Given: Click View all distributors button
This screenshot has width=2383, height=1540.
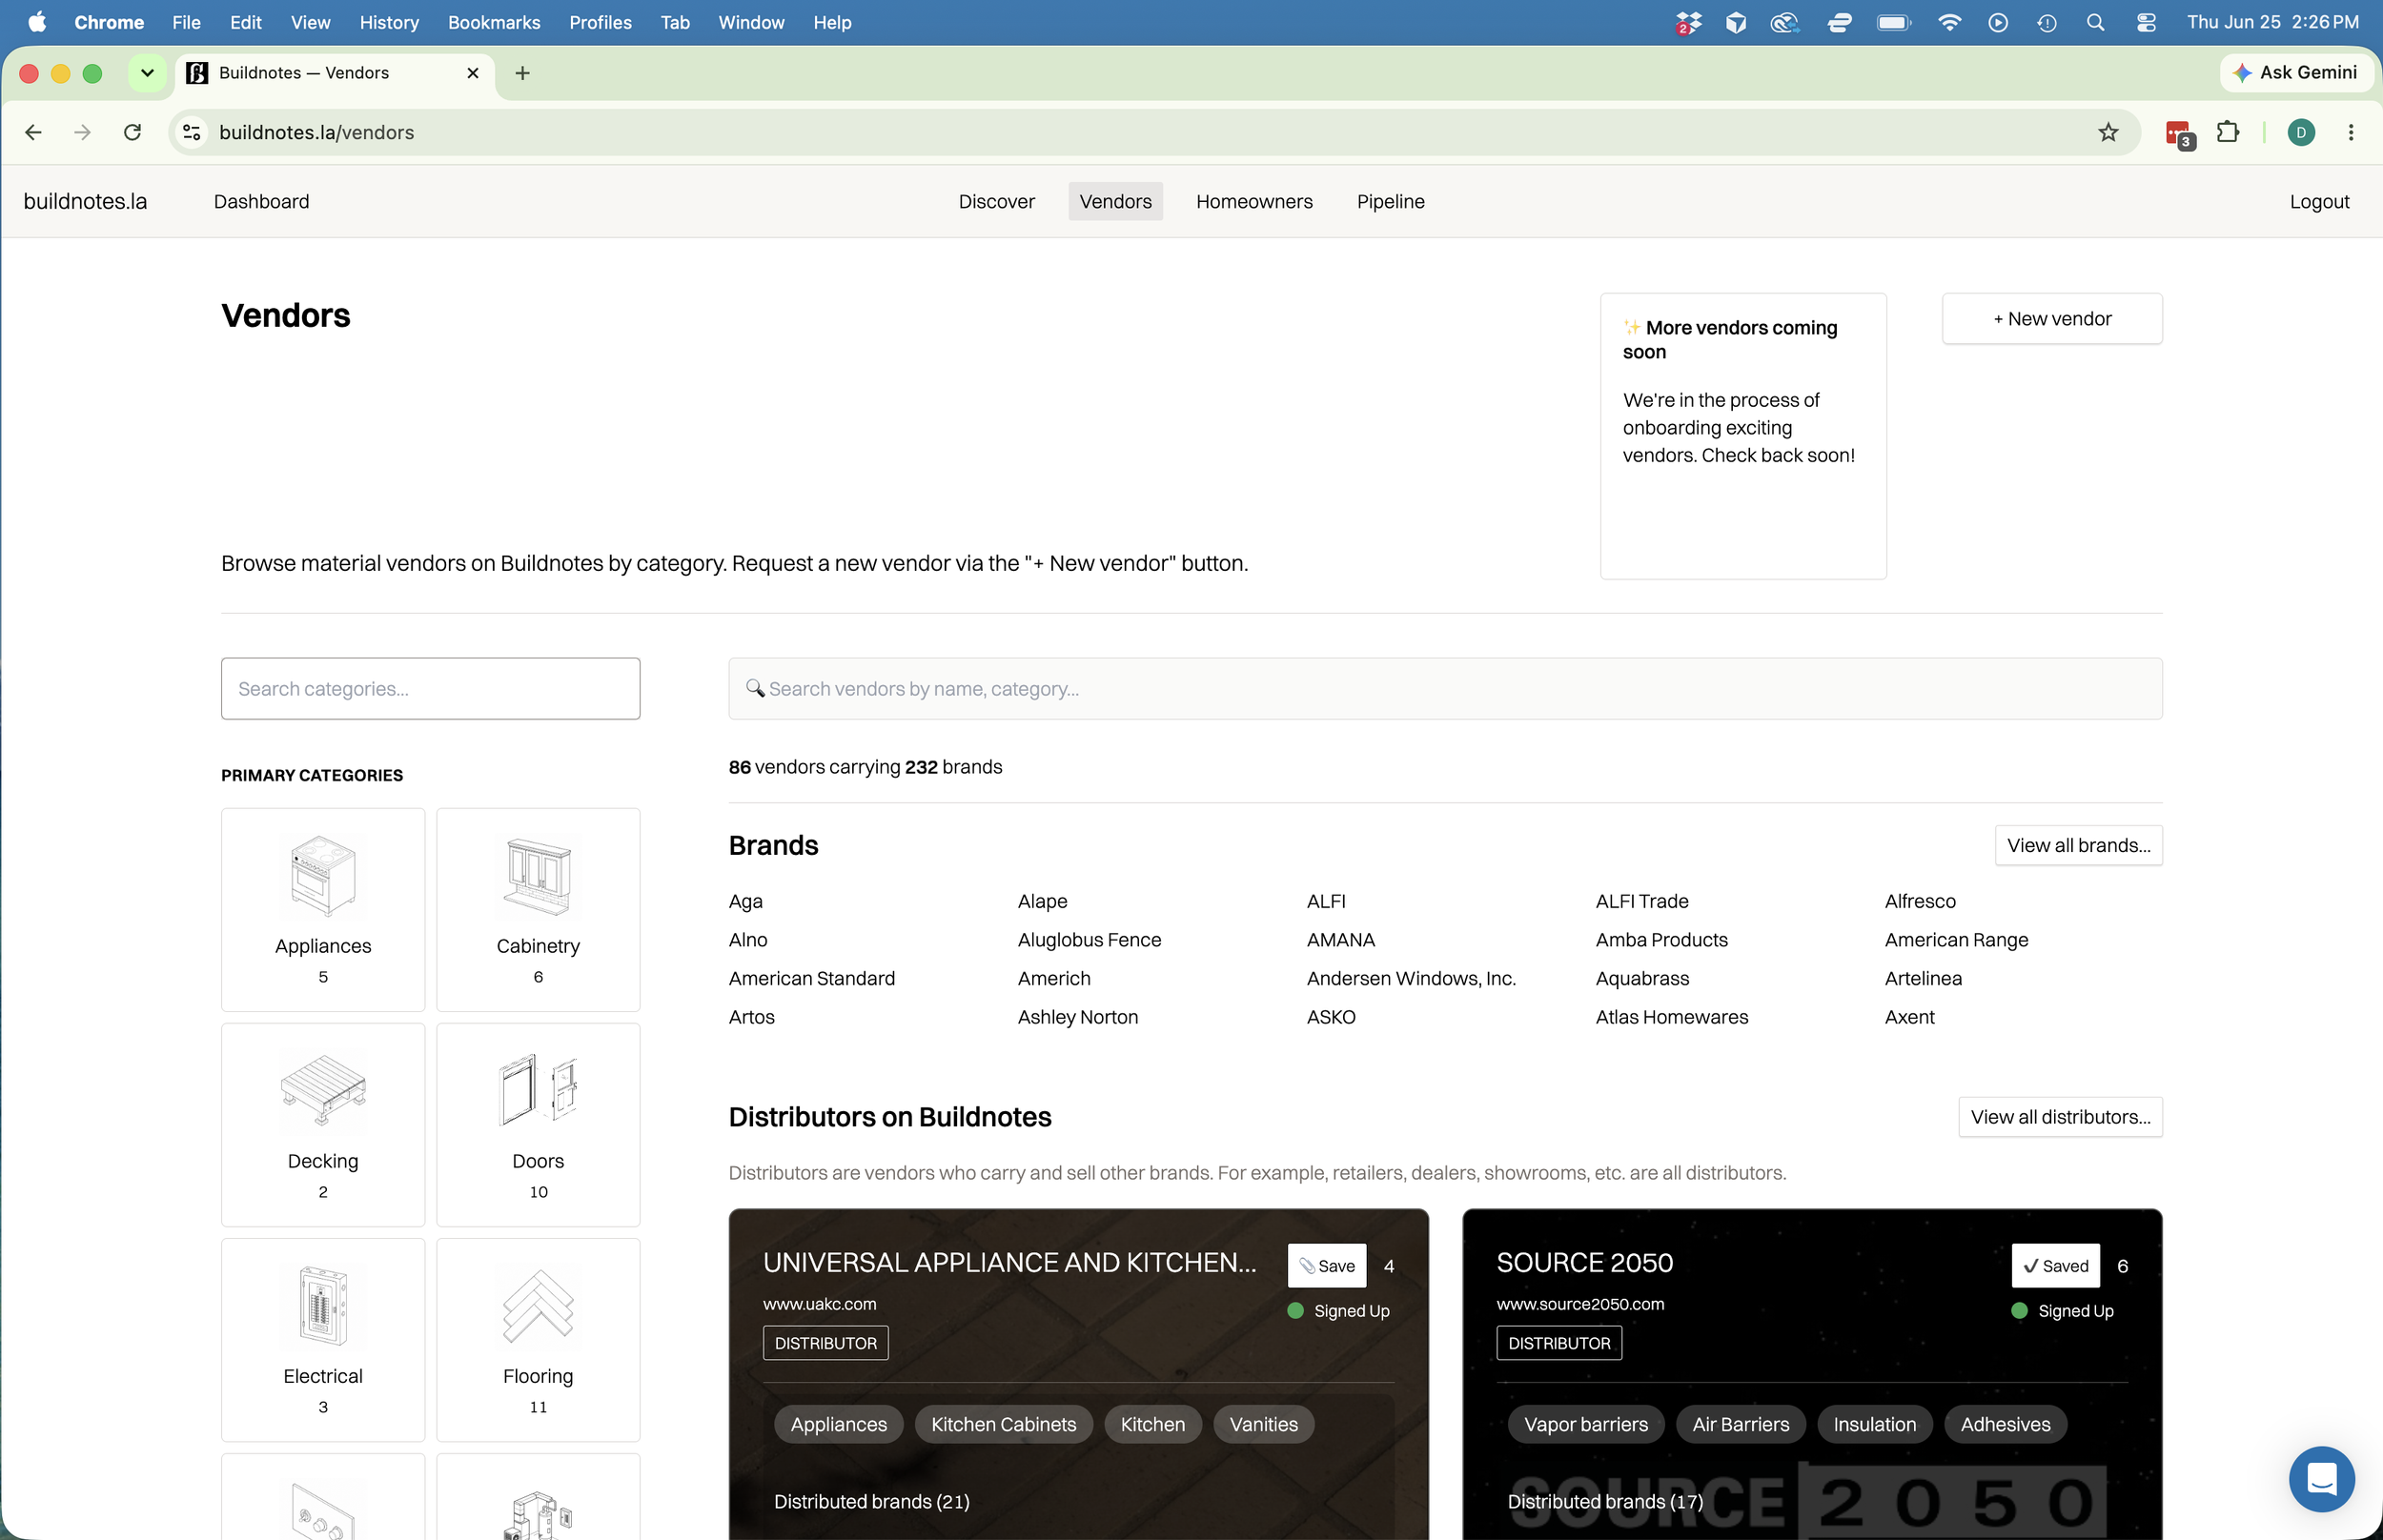Looking at the screenshot, I should (x=2060, y=1117).
